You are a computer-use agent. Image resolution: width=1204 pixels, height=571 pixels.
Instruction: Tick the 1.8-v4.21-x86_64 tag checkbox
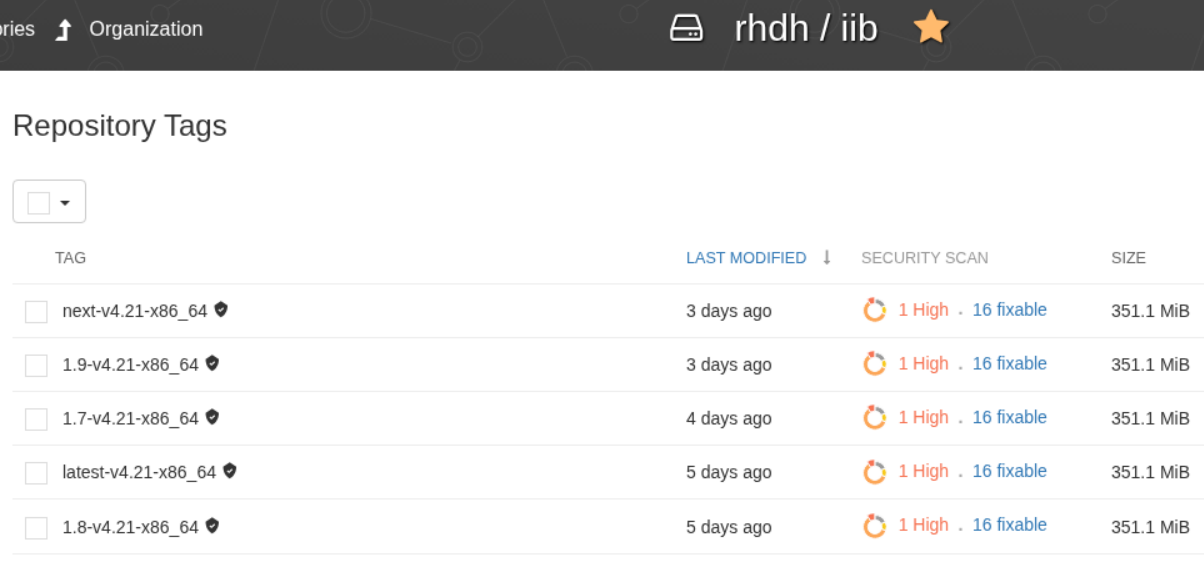pyautogui.click(x=37, y=527)
